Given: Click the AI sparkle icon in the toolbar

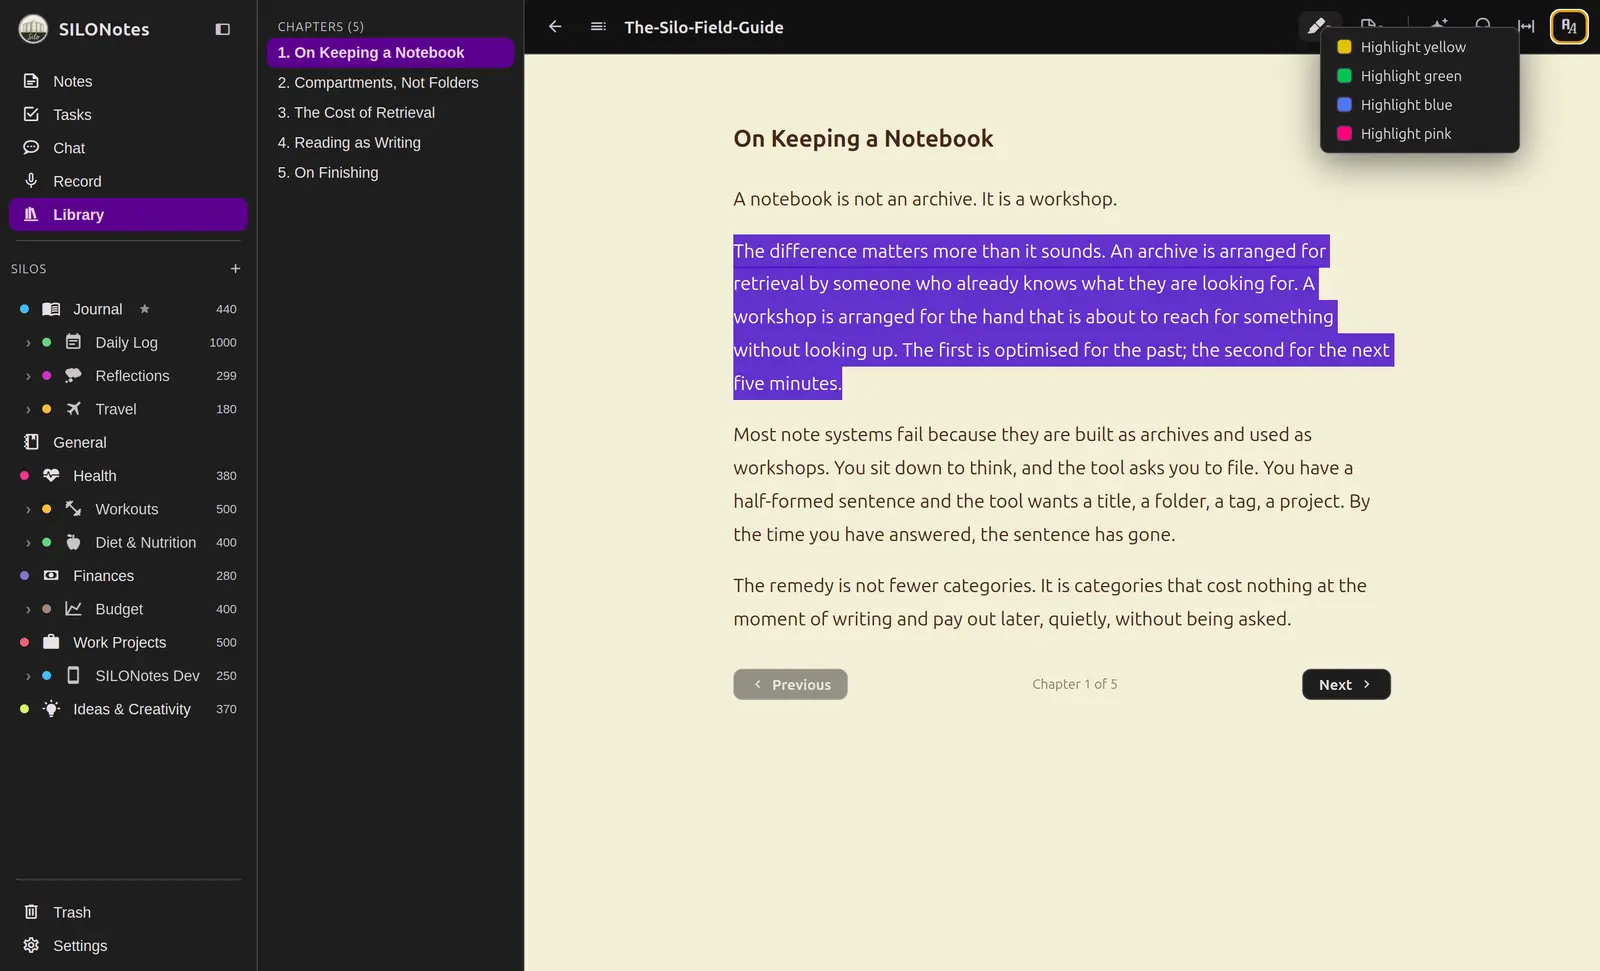Looking at the screenshot, I should pyautogui.click(x=1440, y=24).
